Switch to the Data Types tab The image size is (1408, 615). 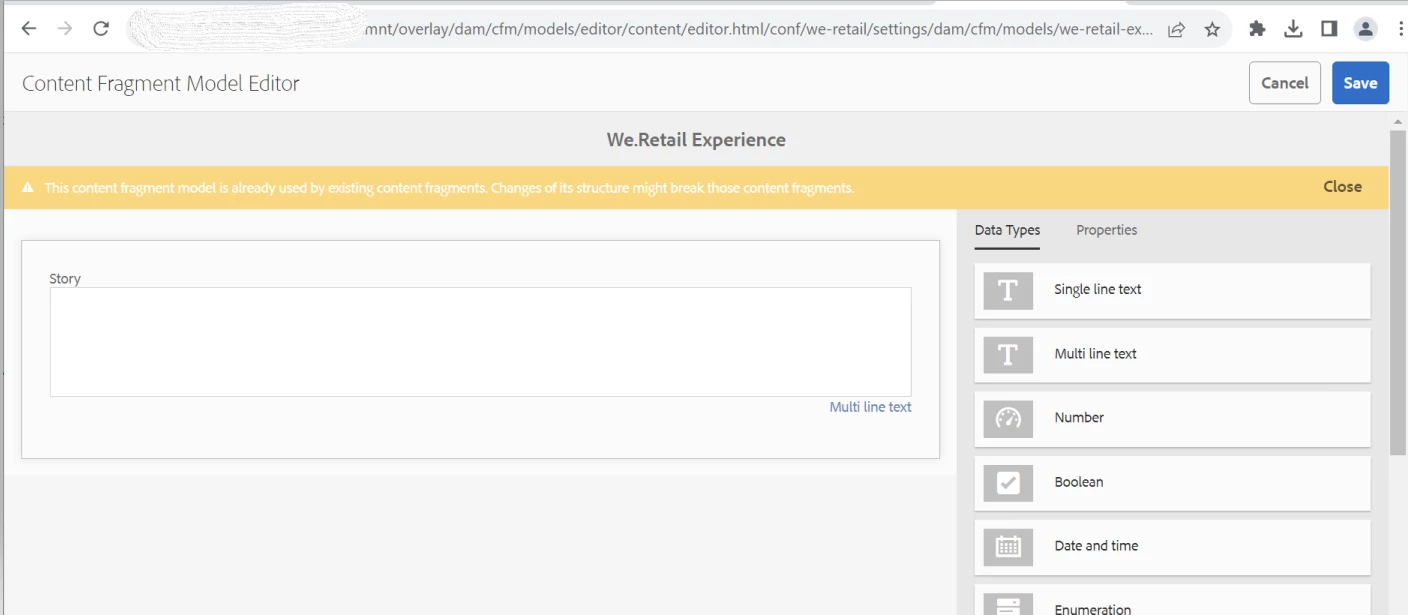pos(1007,230)
